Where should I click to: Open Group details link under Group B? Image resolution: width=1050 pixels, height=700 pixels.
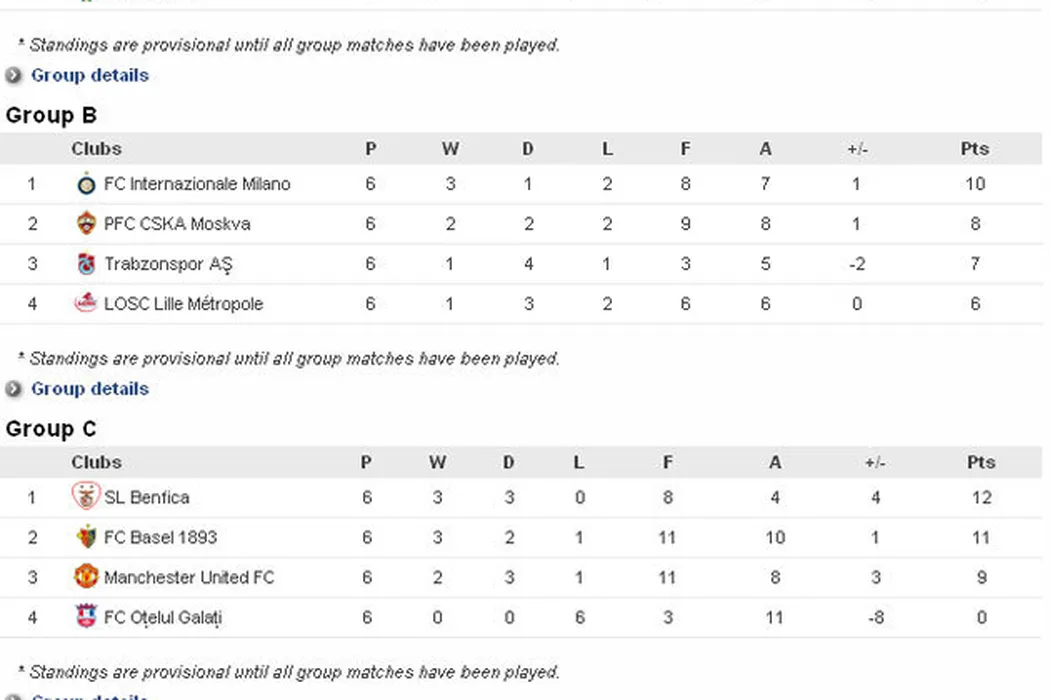click(x=90, y=389)
